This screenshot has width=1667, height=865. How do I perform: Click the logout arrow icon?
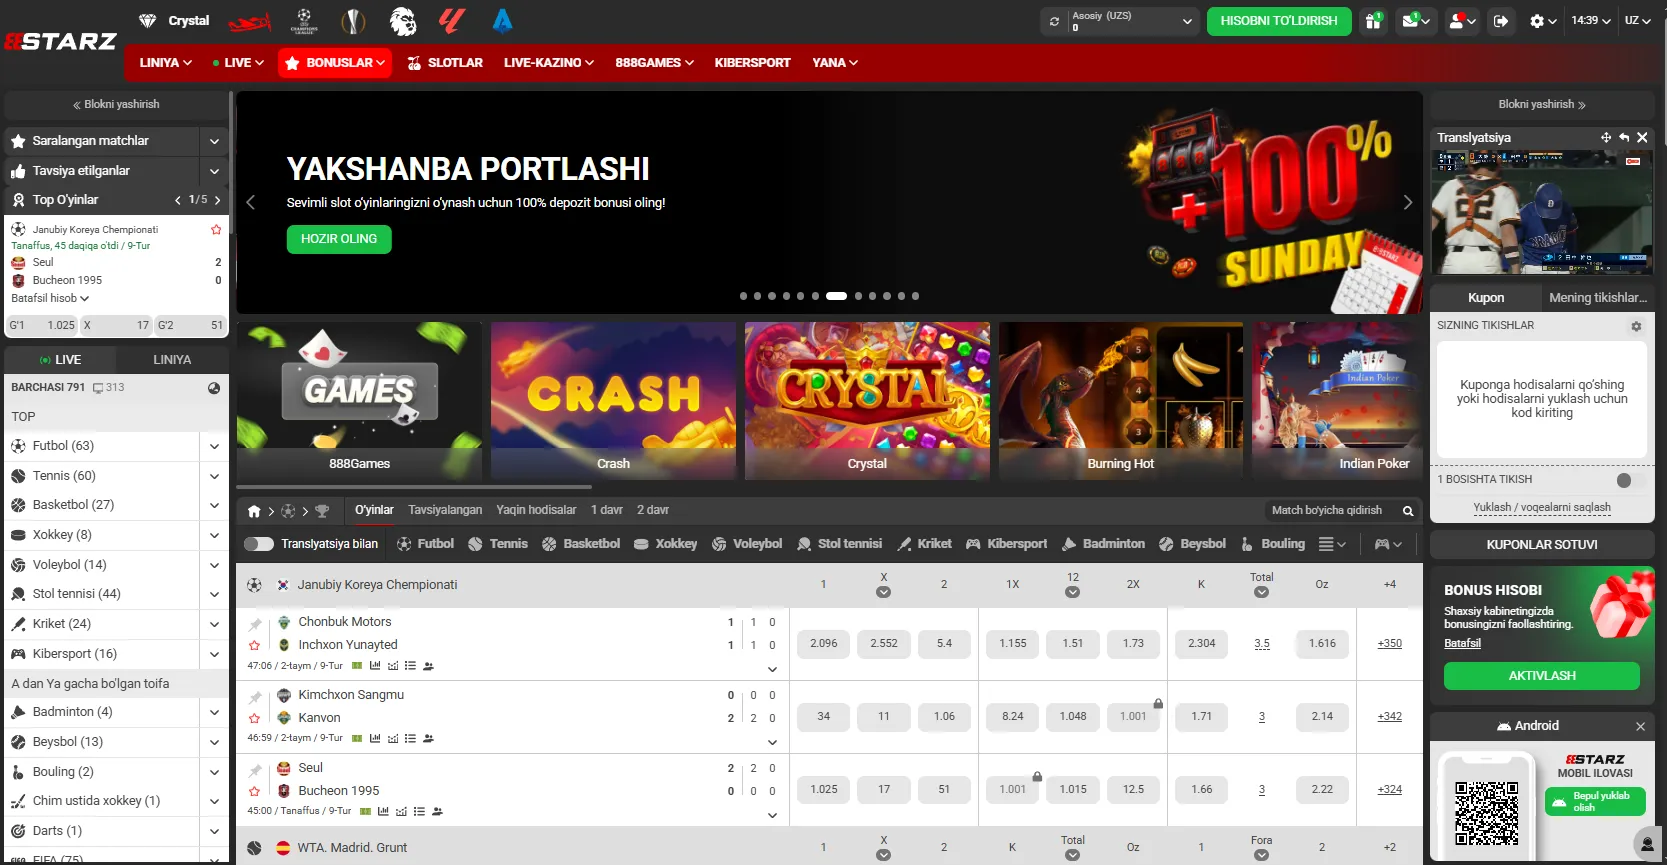click(1501, 21)
